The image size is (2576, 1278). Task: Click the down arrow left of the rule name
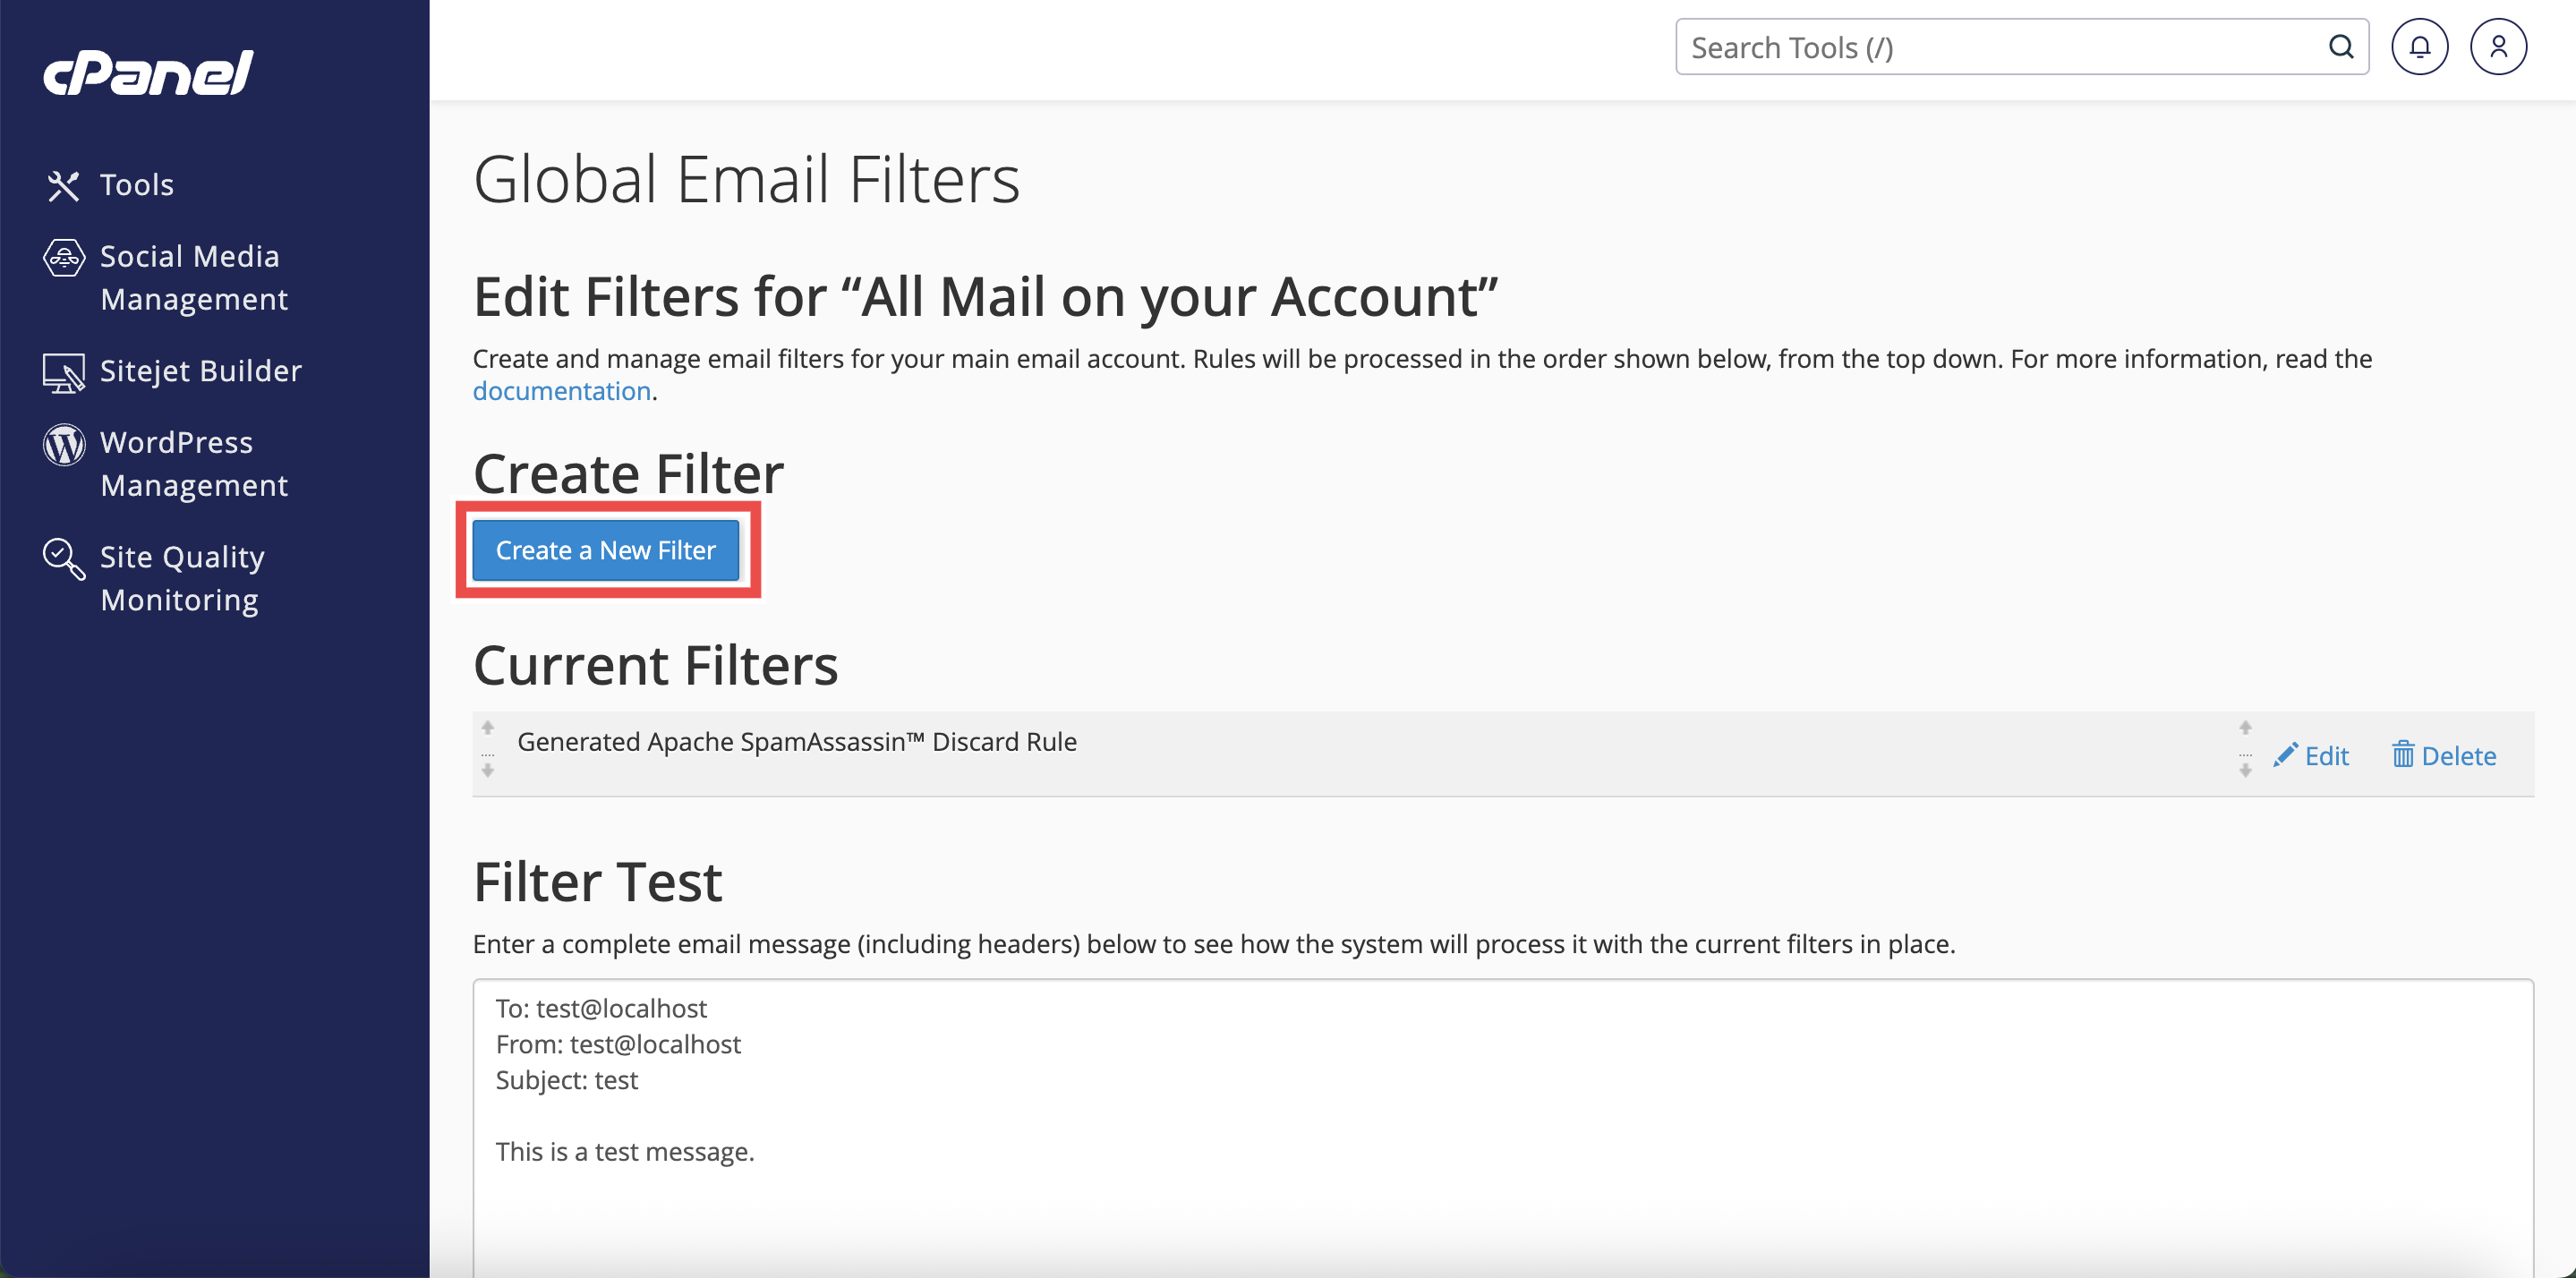tap(488, 770)
